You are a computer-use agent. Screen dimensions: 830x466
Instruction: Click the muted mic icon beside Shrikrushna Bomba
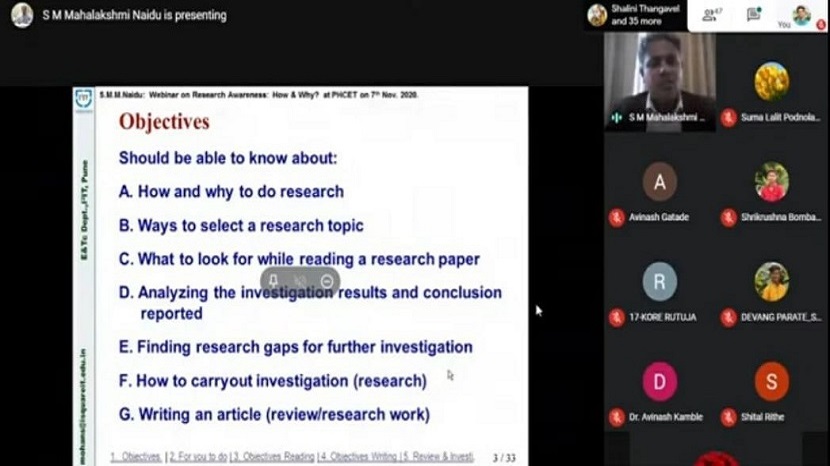729,218
